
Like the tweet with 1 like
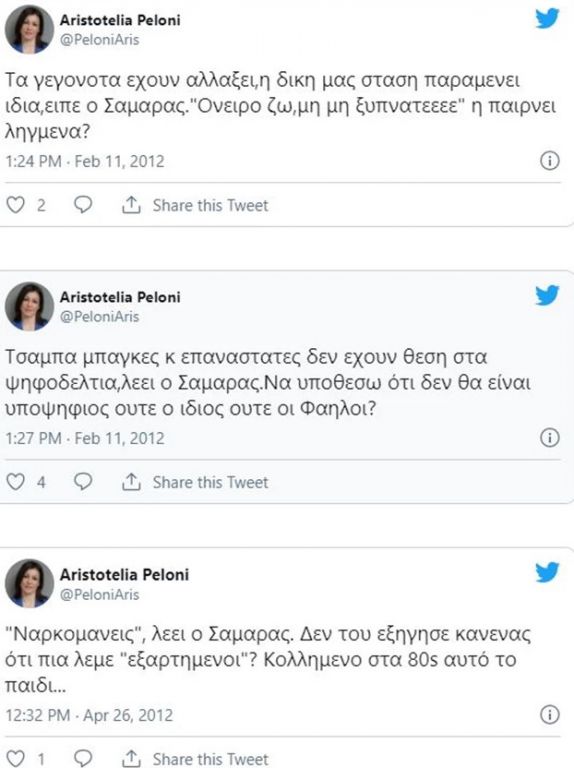pyautogui.click(x=15, y=759)
